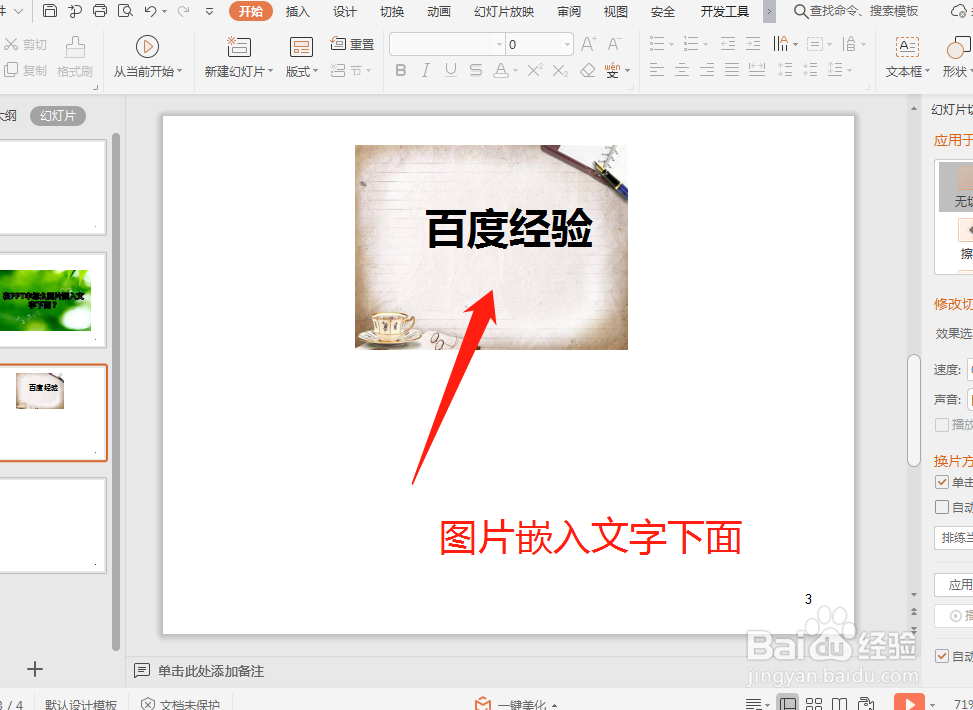Click the slide thumbnail panel vertical scrollbar
Screen dimensions: 973x710
(x=115, y=392)
